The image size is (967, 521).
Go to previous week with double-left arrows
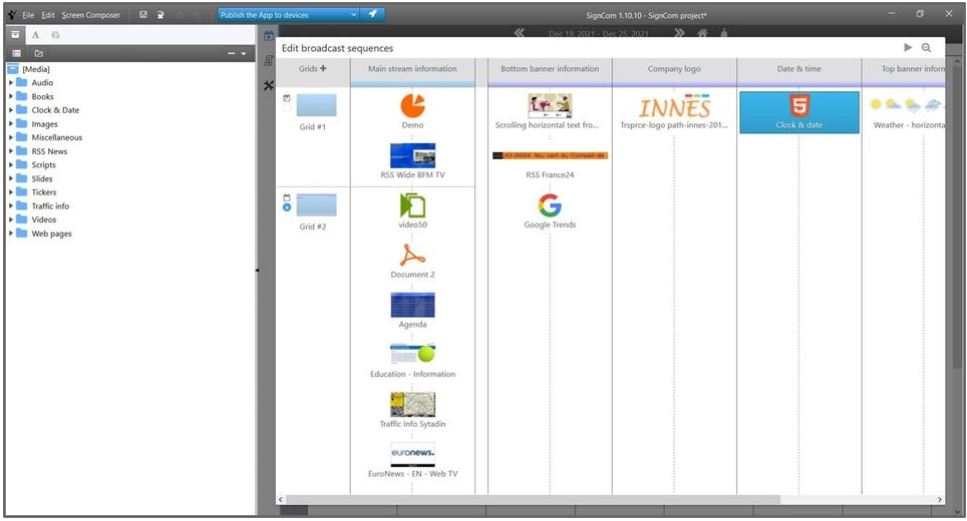519,33
